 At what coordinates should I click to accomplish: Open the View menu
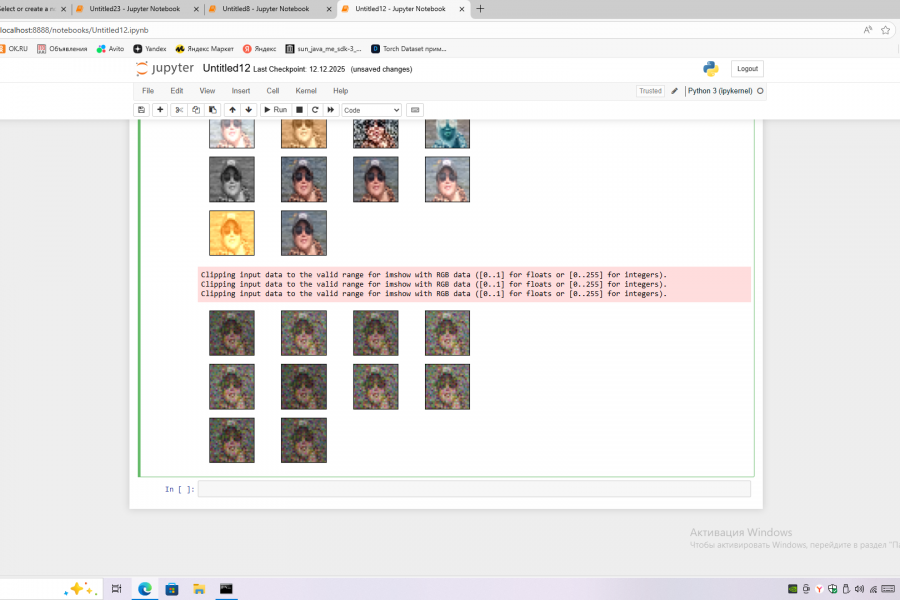click(x=207, y=91)
